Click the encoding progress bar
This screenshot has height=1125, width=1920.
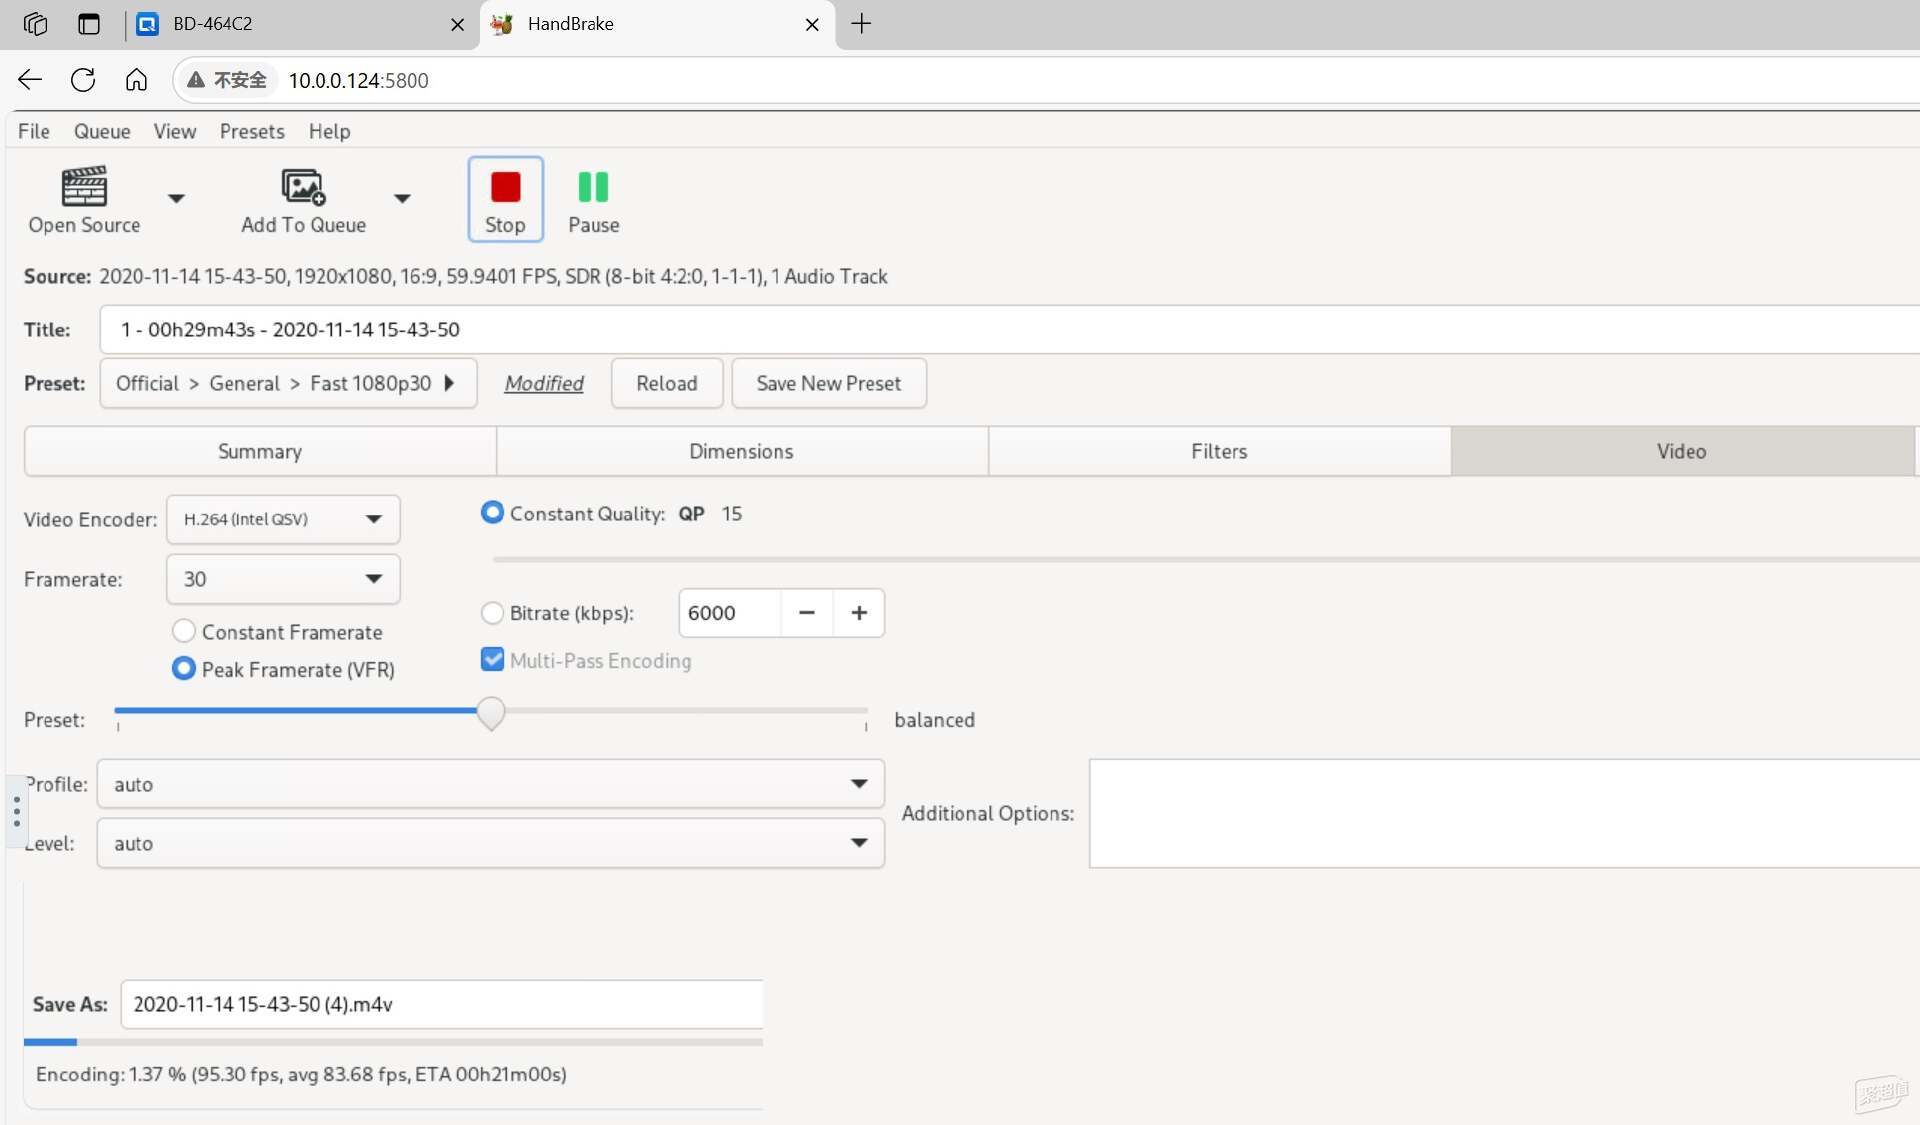coord(393,1042)
